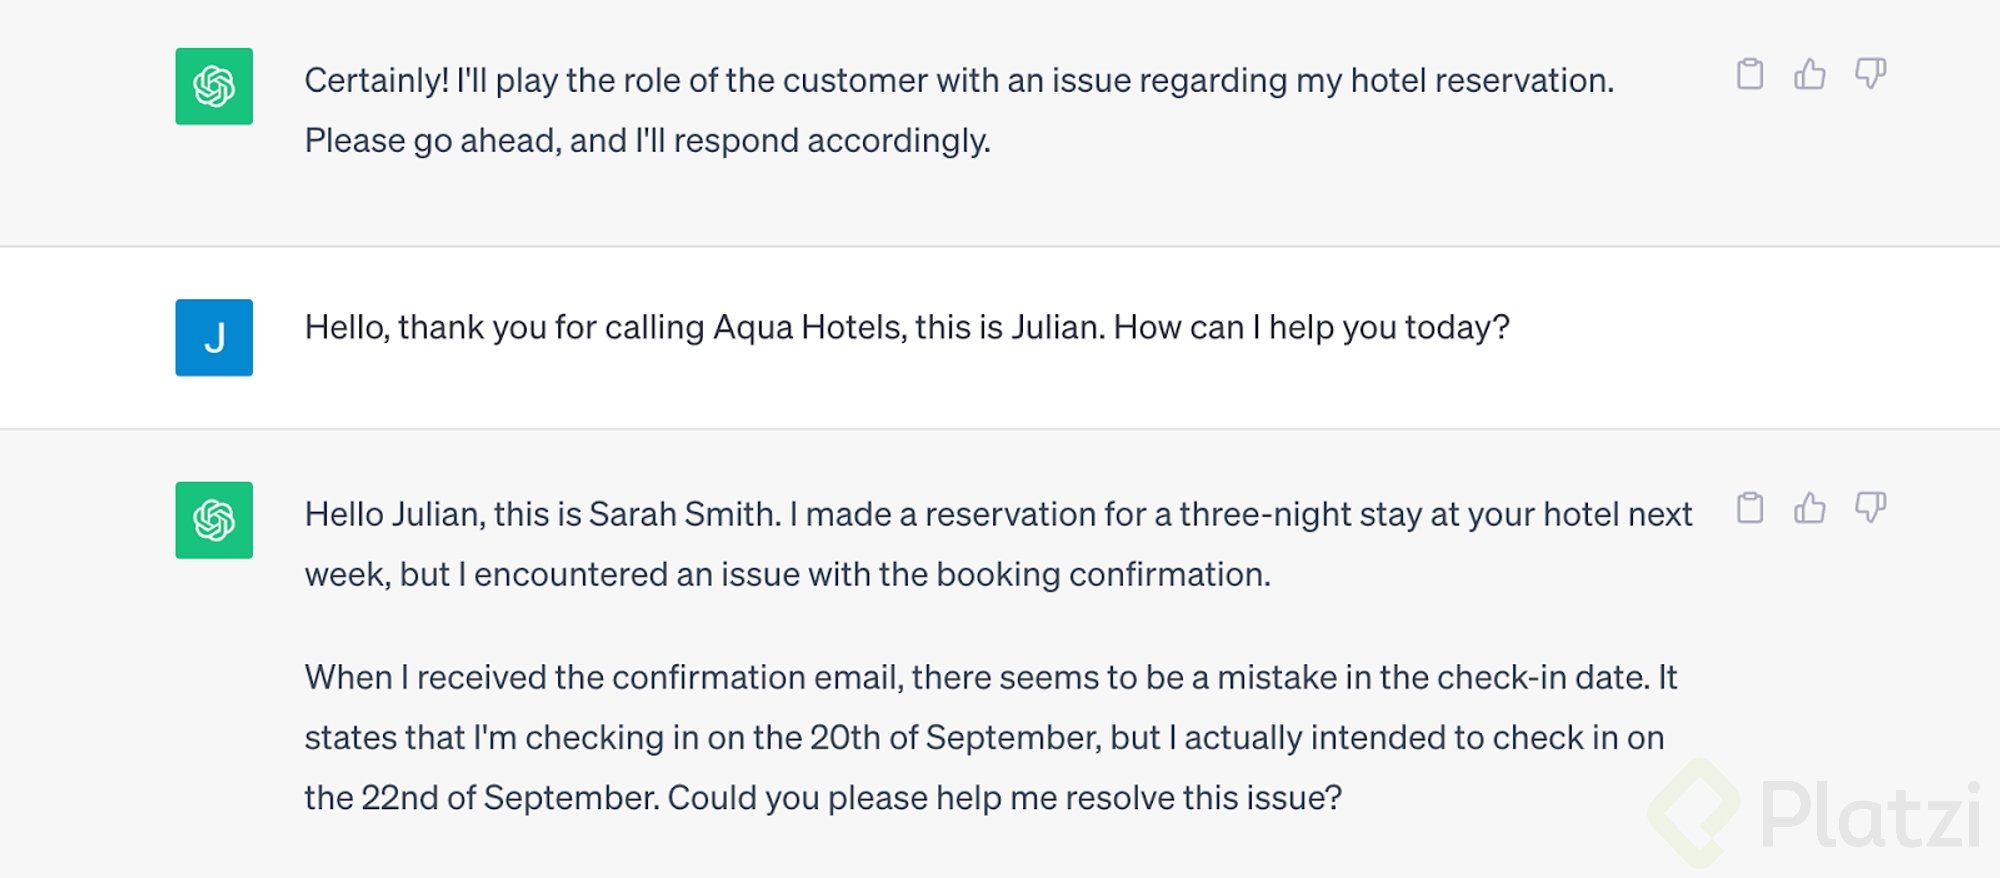Image resolution: width=2000 pixels, height=878 pixels.
Task: Click the Platzi logo symbol watermark
Action: pyautogui.click(x=1695, y=812)
